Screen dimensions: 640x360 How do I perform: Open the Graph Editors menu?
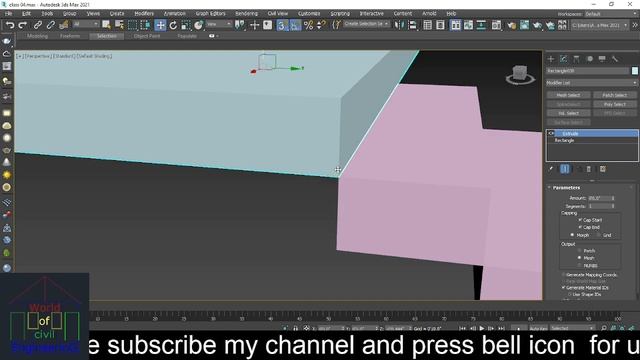point(210,14)
